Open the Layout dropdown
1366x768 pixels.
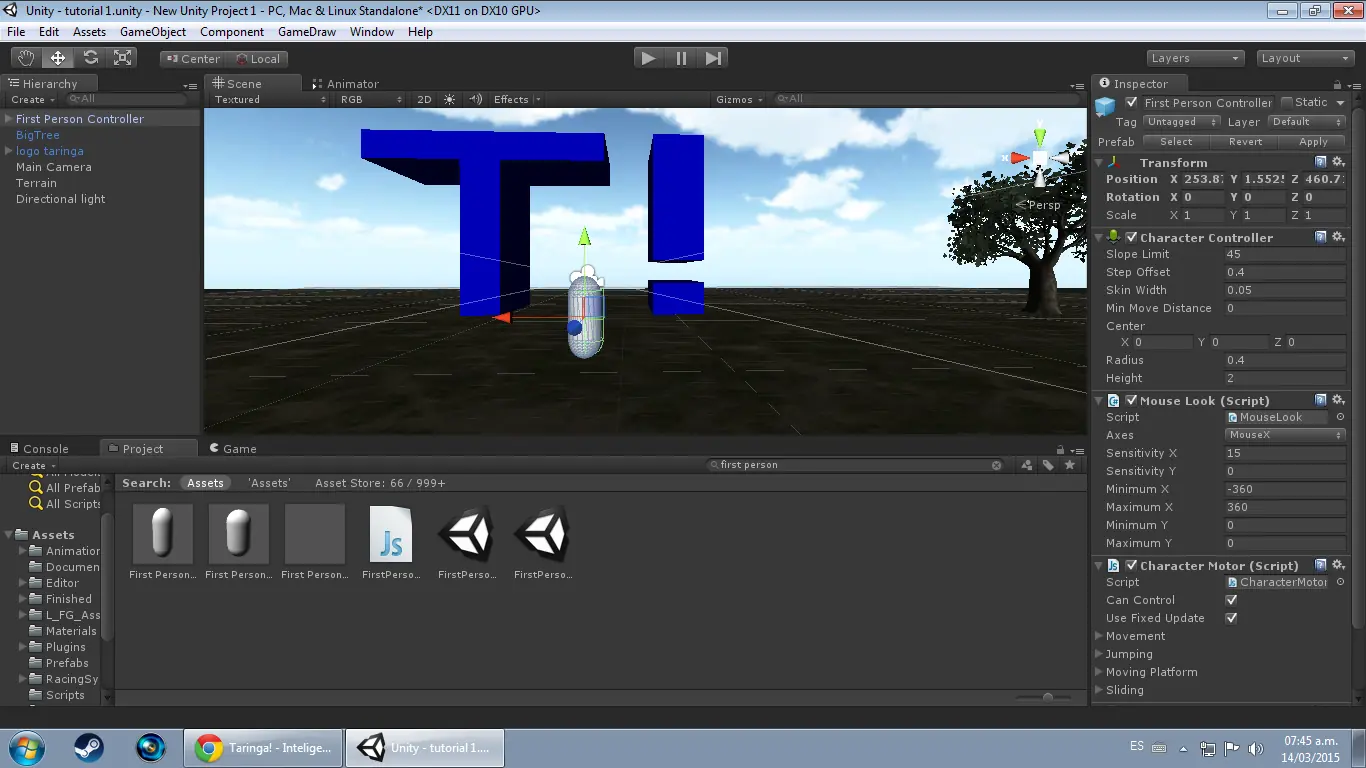coord(1305,59)
